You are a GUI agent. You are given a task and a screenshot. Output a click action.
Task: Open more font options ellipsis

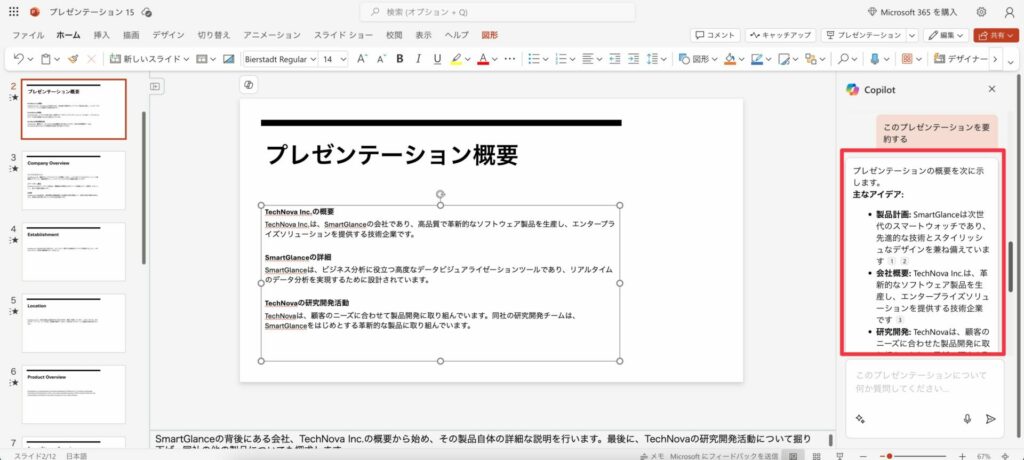(x=510, y=59)
